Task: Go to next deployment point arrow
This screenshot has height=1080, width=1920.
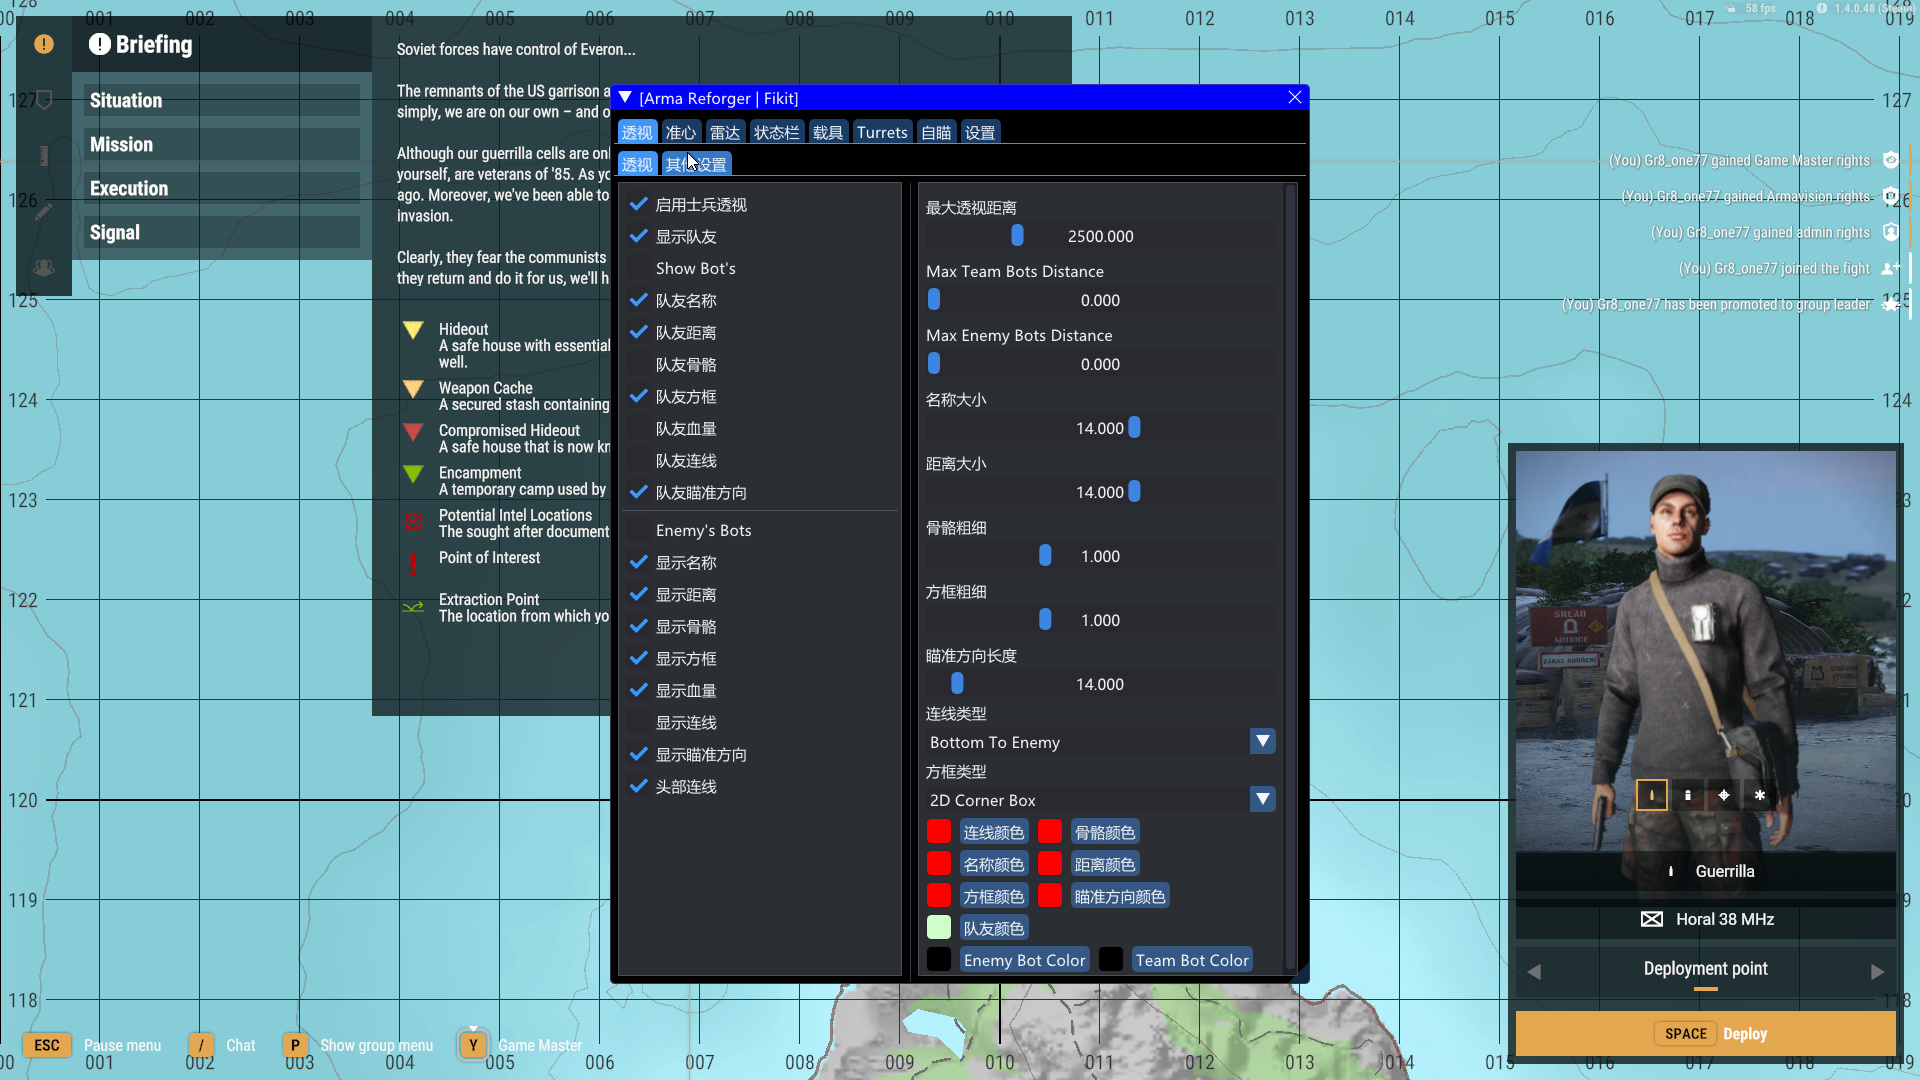Action: pyautogui.click(x=1878, y=972)
